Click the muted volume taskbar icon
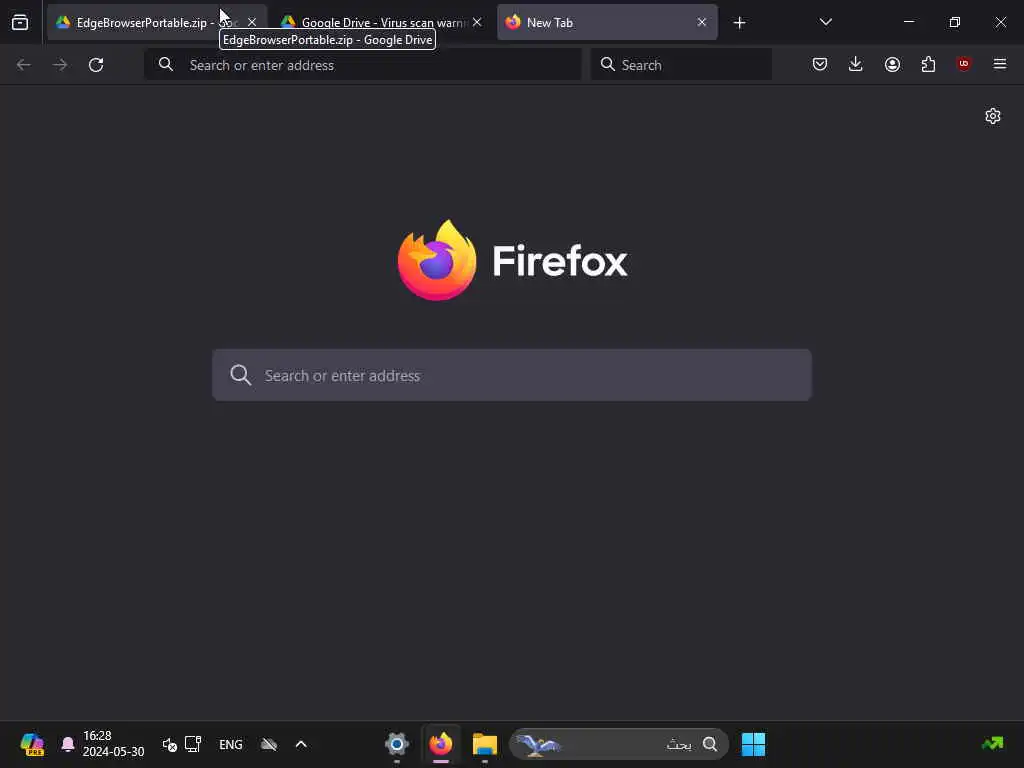This screenshot has height=768, width=1024. coord(170,744)
